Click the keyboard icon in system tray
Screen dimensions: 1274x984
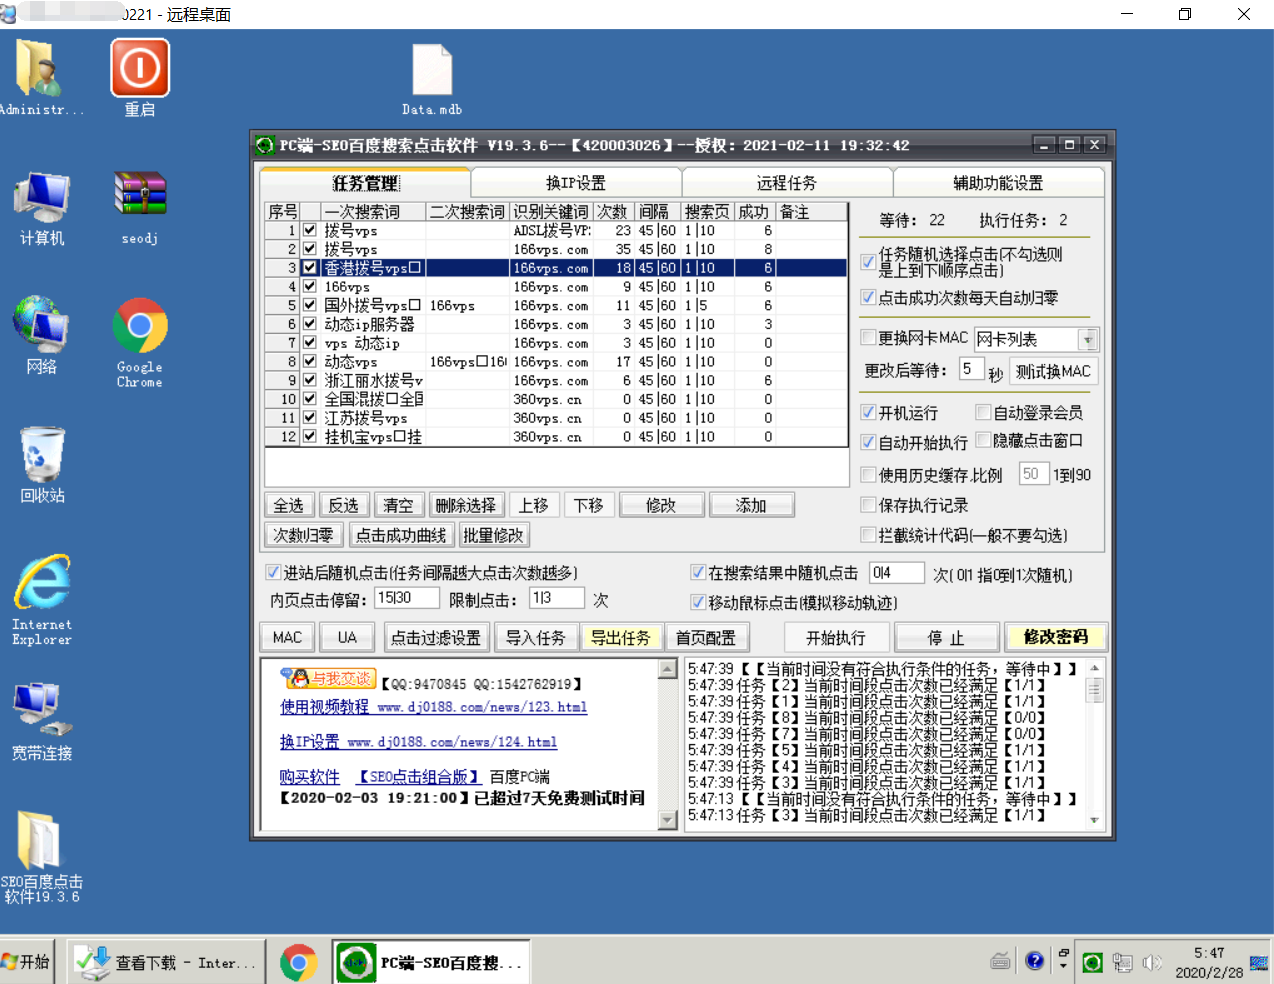point(1001,962)
